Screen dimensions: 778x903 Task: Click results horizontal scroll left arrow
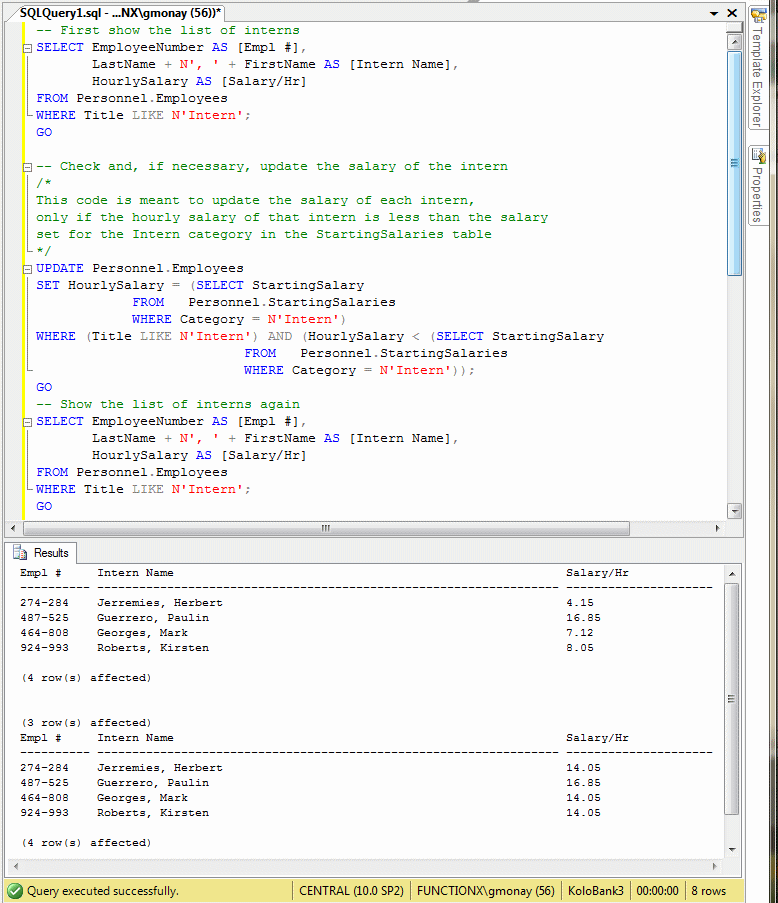(x=16, y=866)
